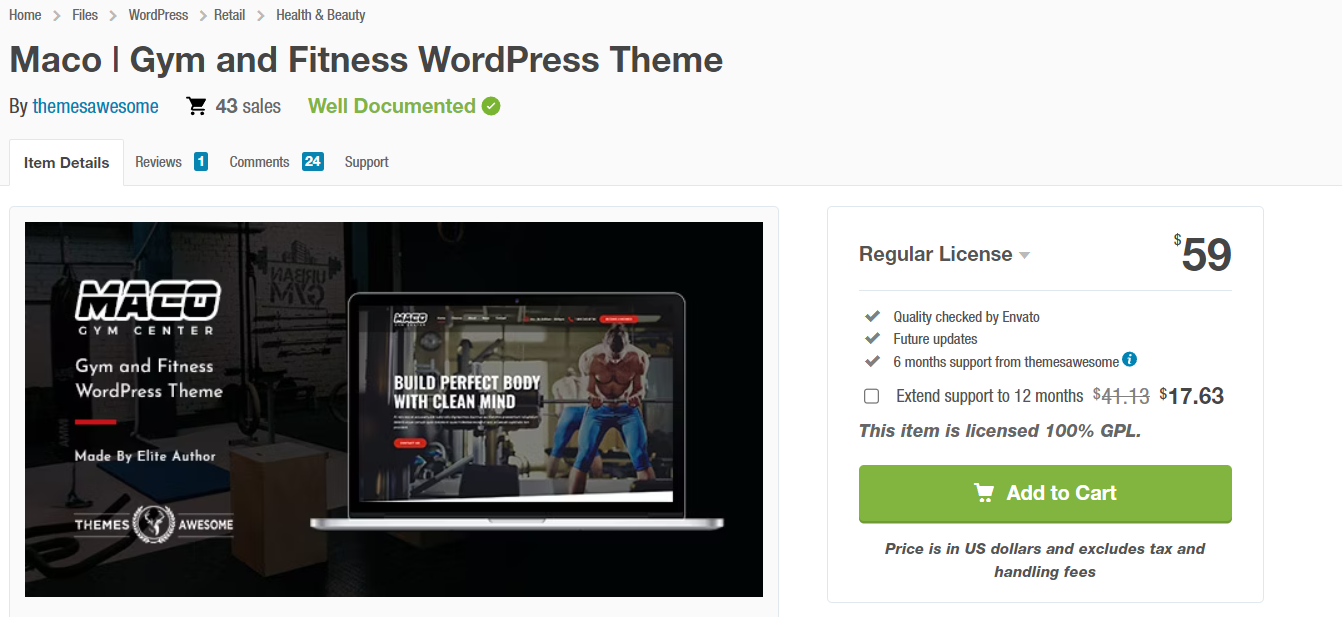This screenshot has width=1342, height=617.
Task: Click the "Maco | Gym and Fitness WordPress Theme" title
Action: pos(366,60)
